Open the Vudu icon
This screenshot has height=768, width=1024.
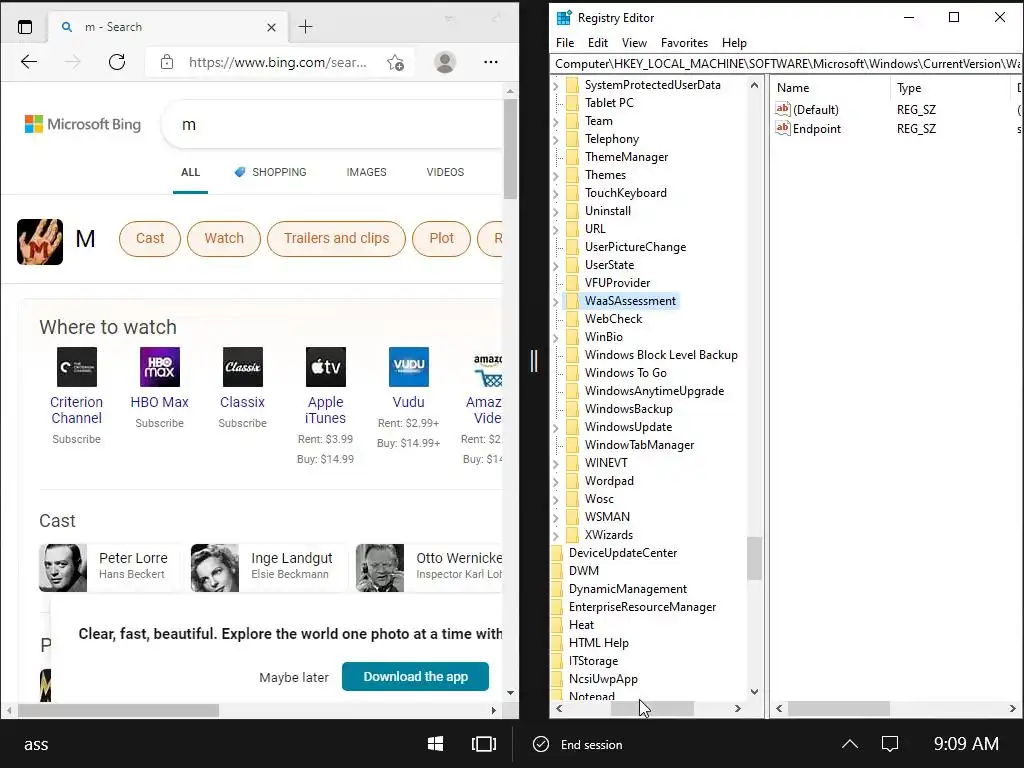pyautogui.click(x=408, y=367)
